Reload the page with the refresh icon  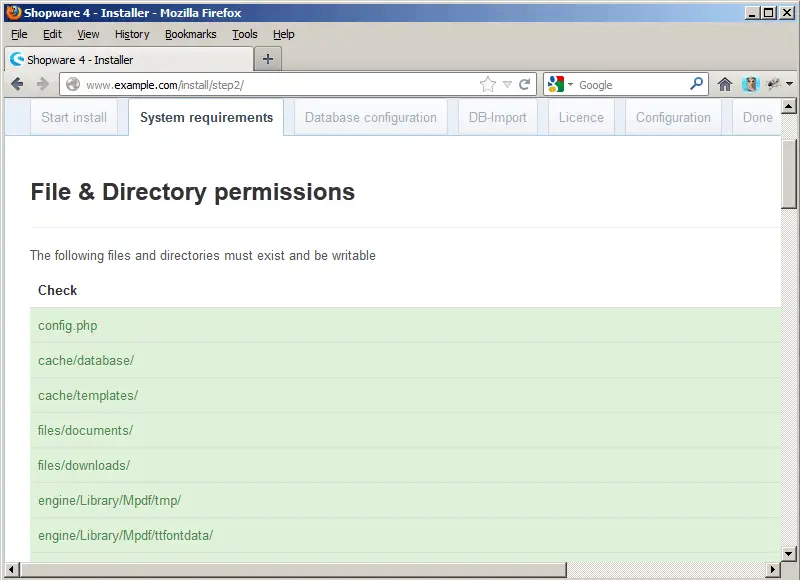click(x=524, y=84)
